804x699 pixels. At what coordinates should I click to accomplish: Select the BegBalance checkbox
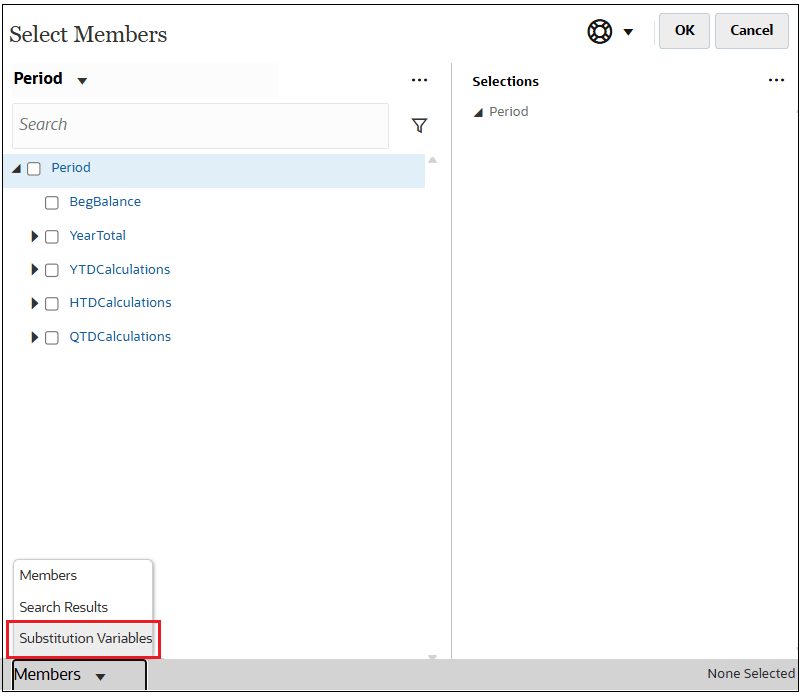coord(51,202)
